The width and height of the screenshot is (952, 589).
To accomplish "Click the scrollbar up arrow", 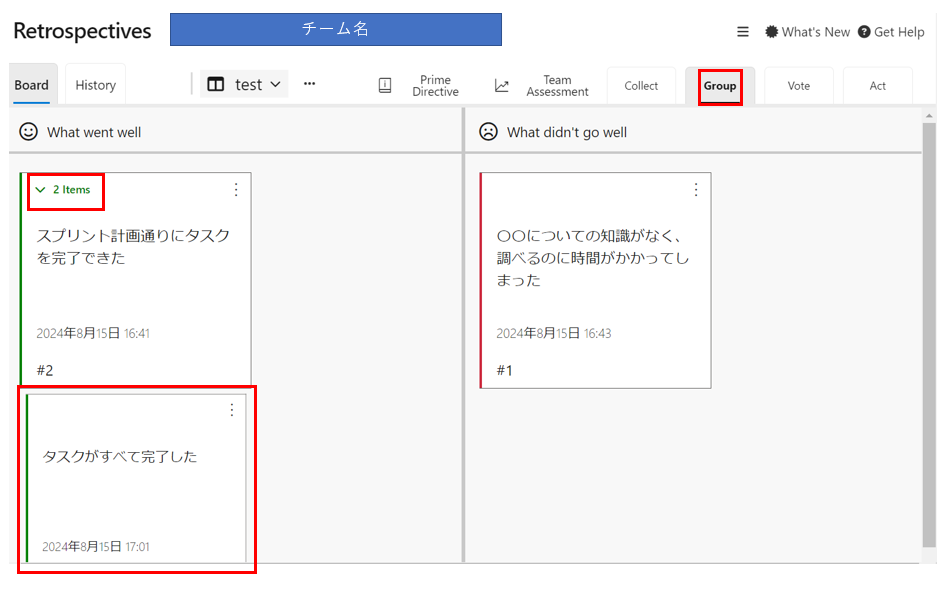I will [x=929, y=115].
